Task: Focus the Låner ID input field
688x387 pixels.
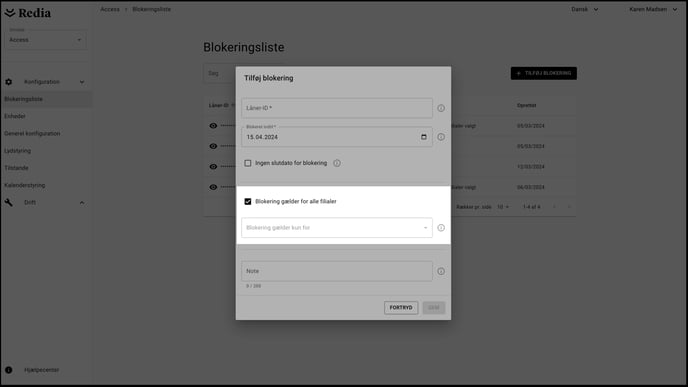Action: (337, 108)
